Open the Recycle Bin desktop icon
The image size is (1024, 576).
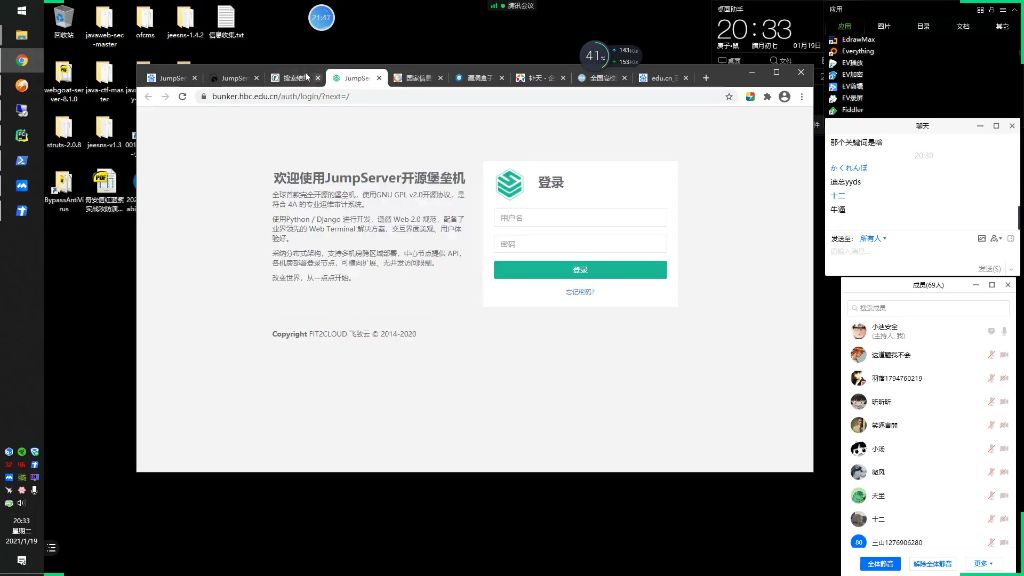point(63,22)
